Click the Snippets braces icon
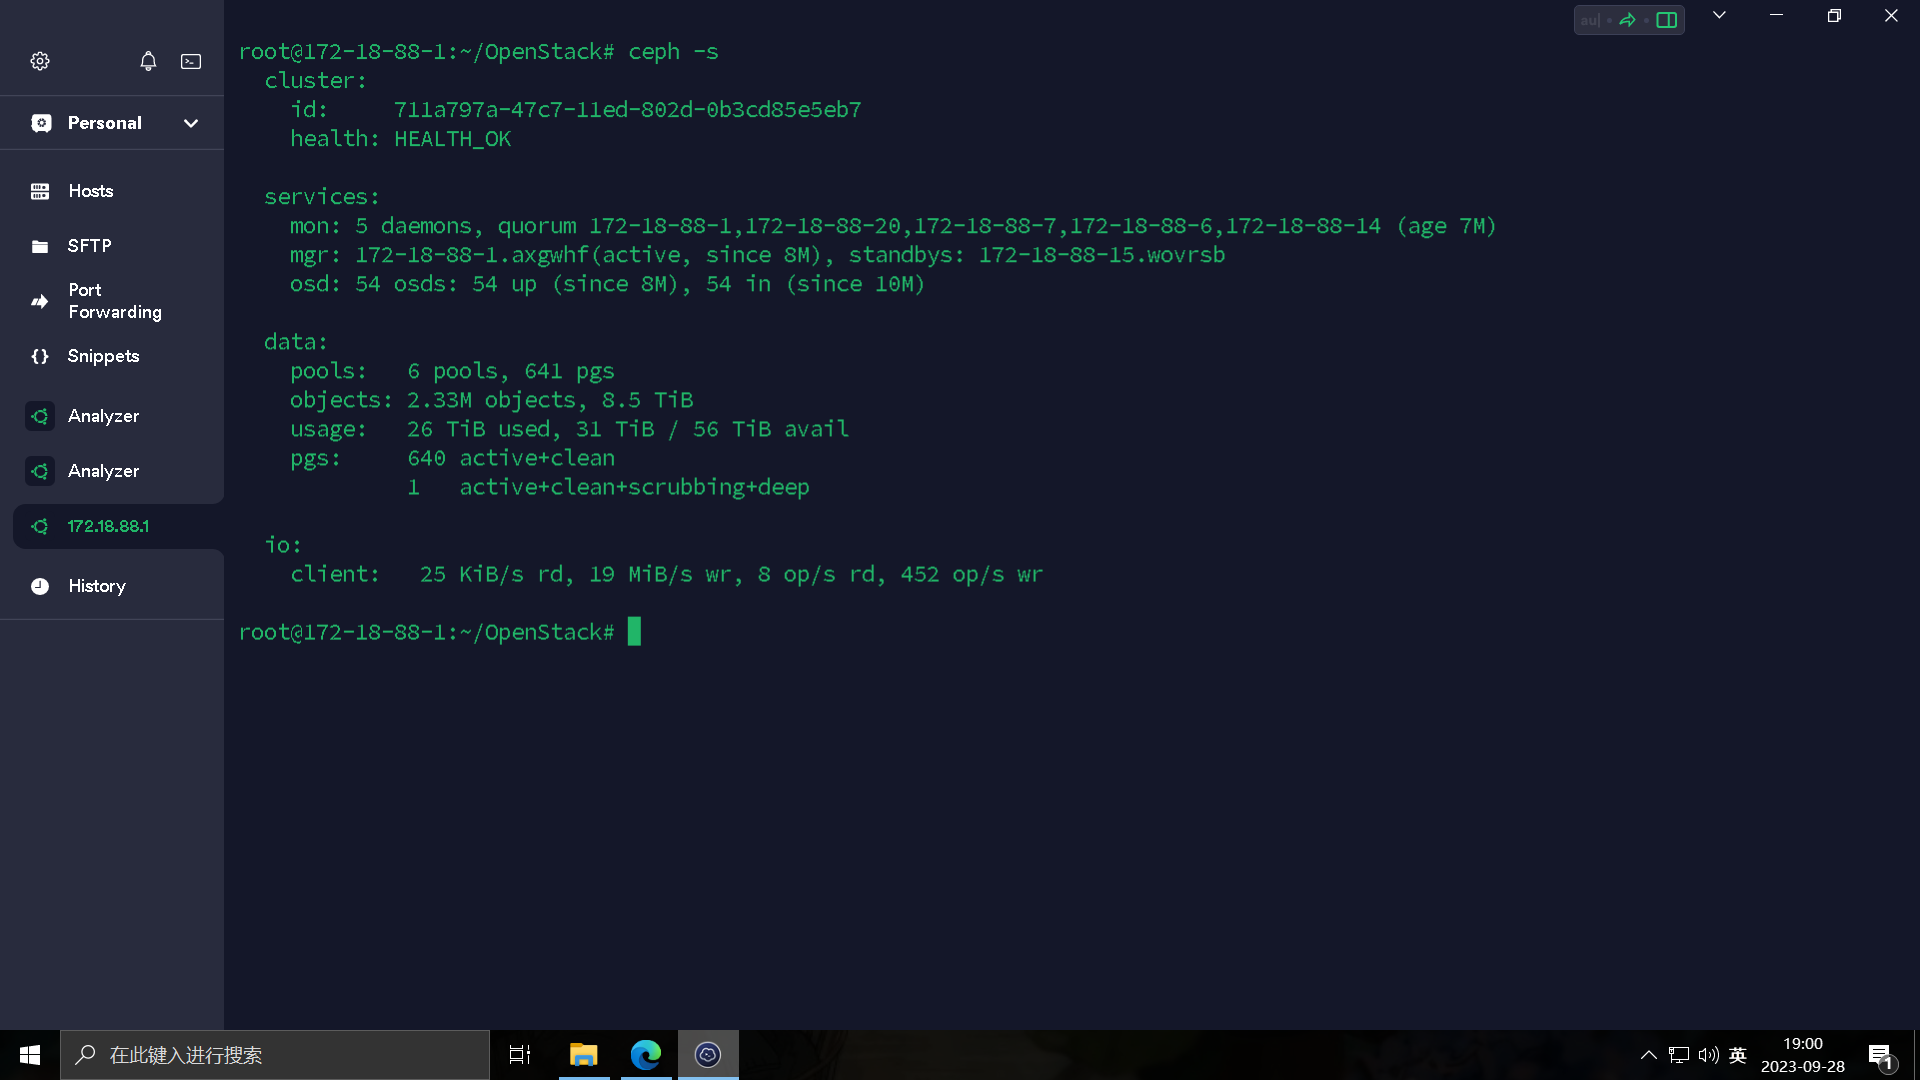 [40, 356]
